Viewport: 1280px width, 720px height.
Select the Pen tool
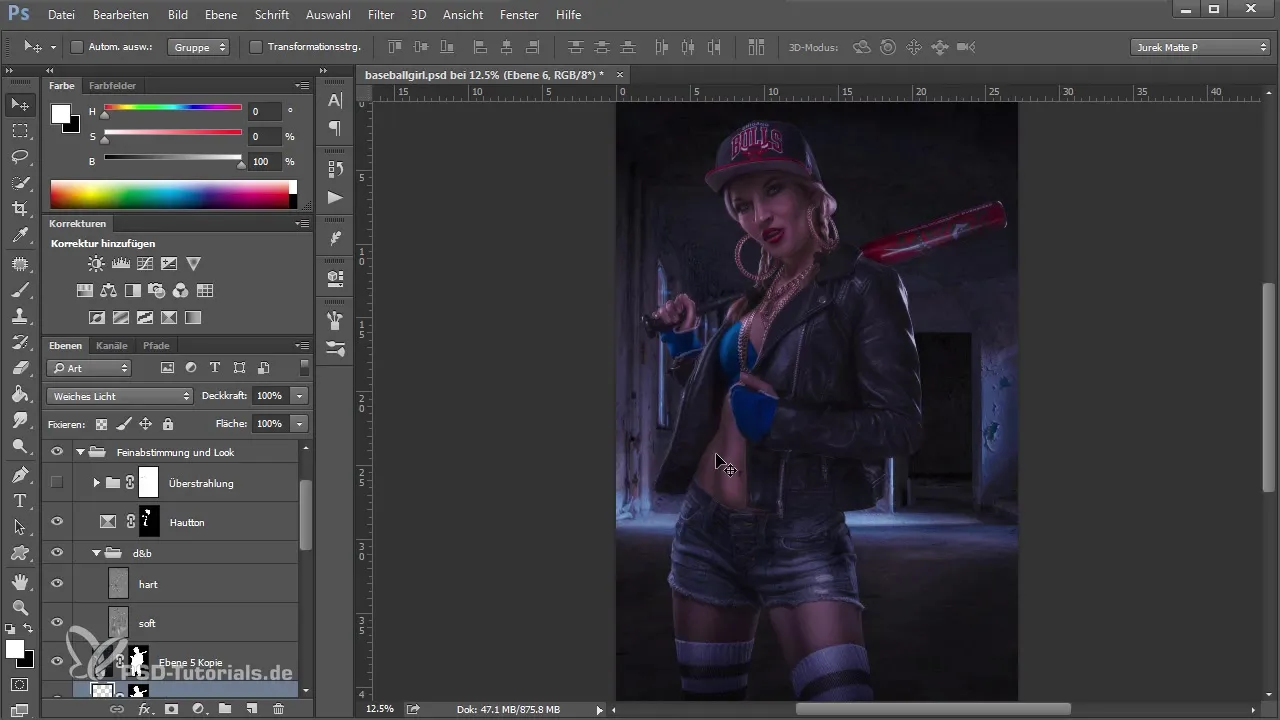[x=20, y=474]
